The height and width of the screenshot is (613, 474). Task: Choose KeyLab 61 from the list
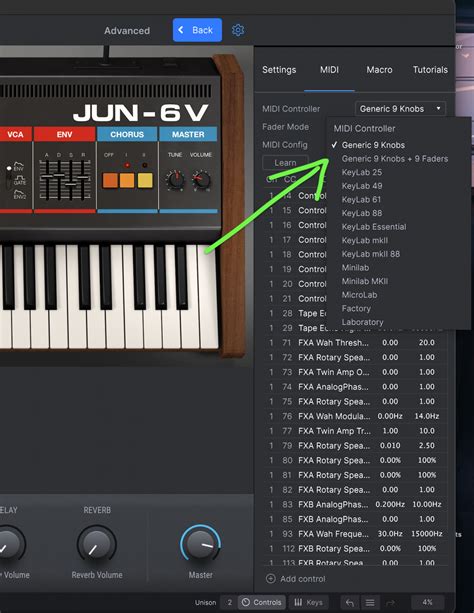(361, 200)
